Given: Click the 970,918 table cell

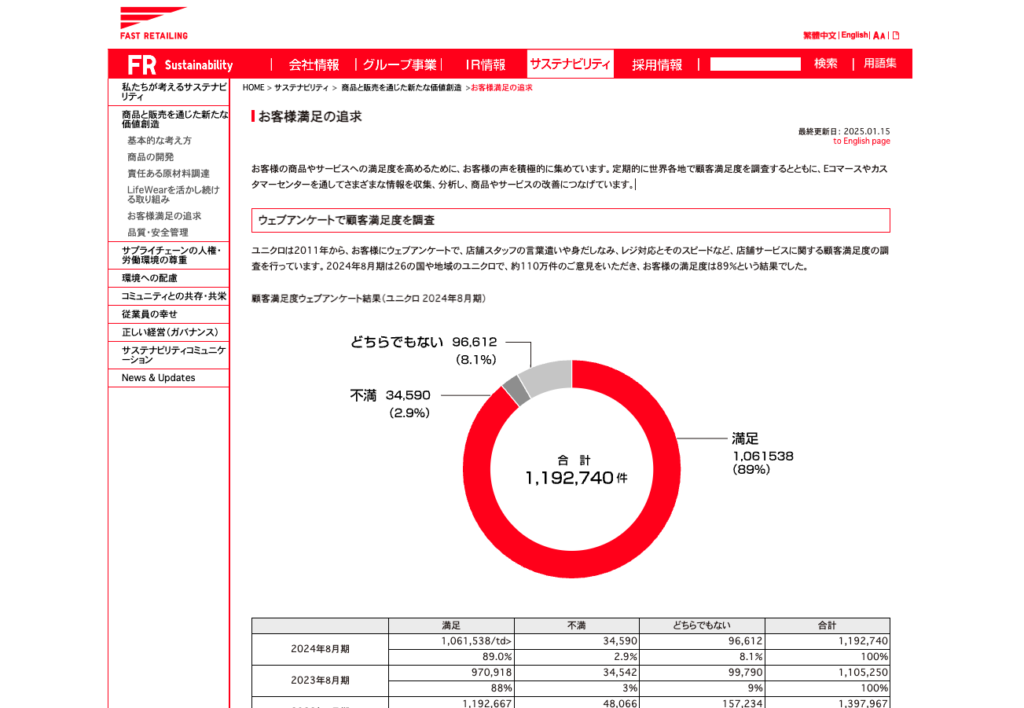Looking at the screenshot, I should coord(451,673).
